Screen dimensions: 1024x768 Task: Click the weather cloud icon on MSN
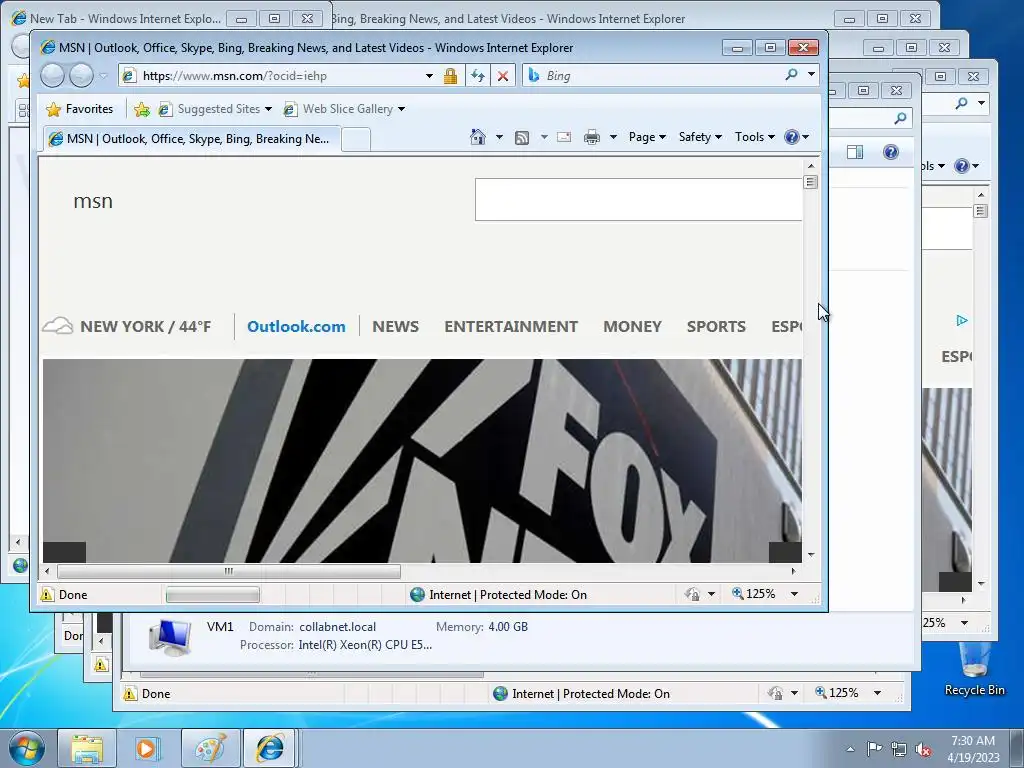point(57,325)
